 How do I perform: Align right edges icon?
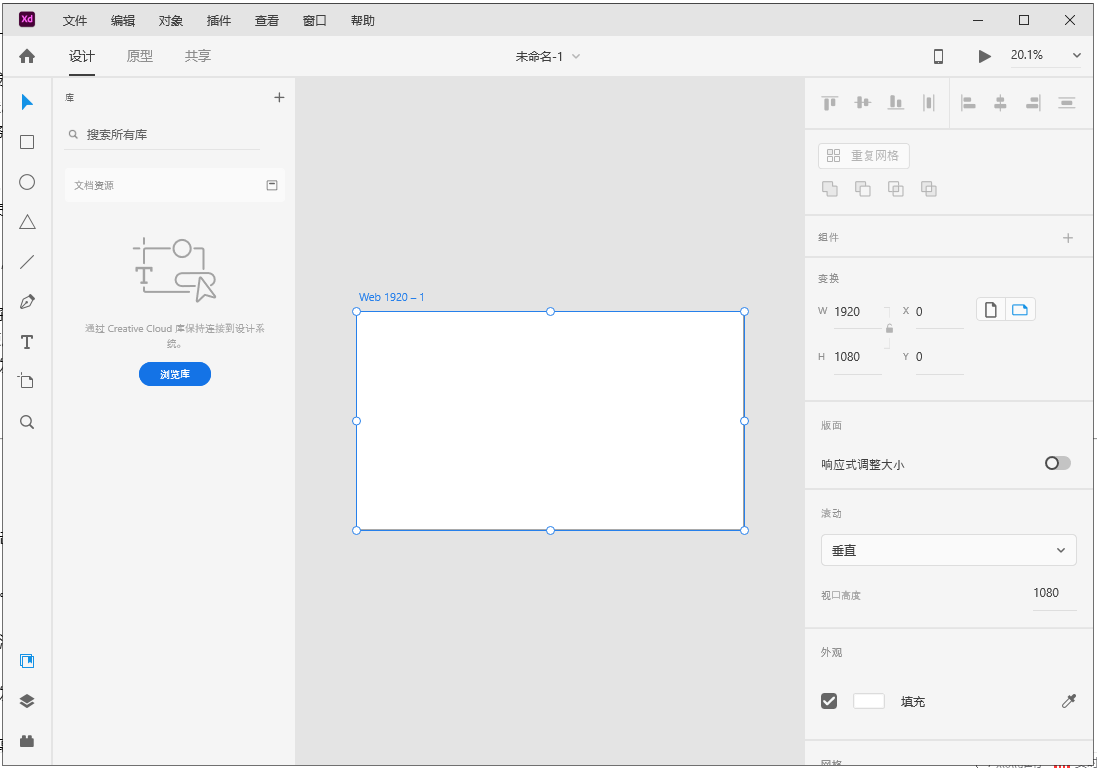pos(1033,103)
